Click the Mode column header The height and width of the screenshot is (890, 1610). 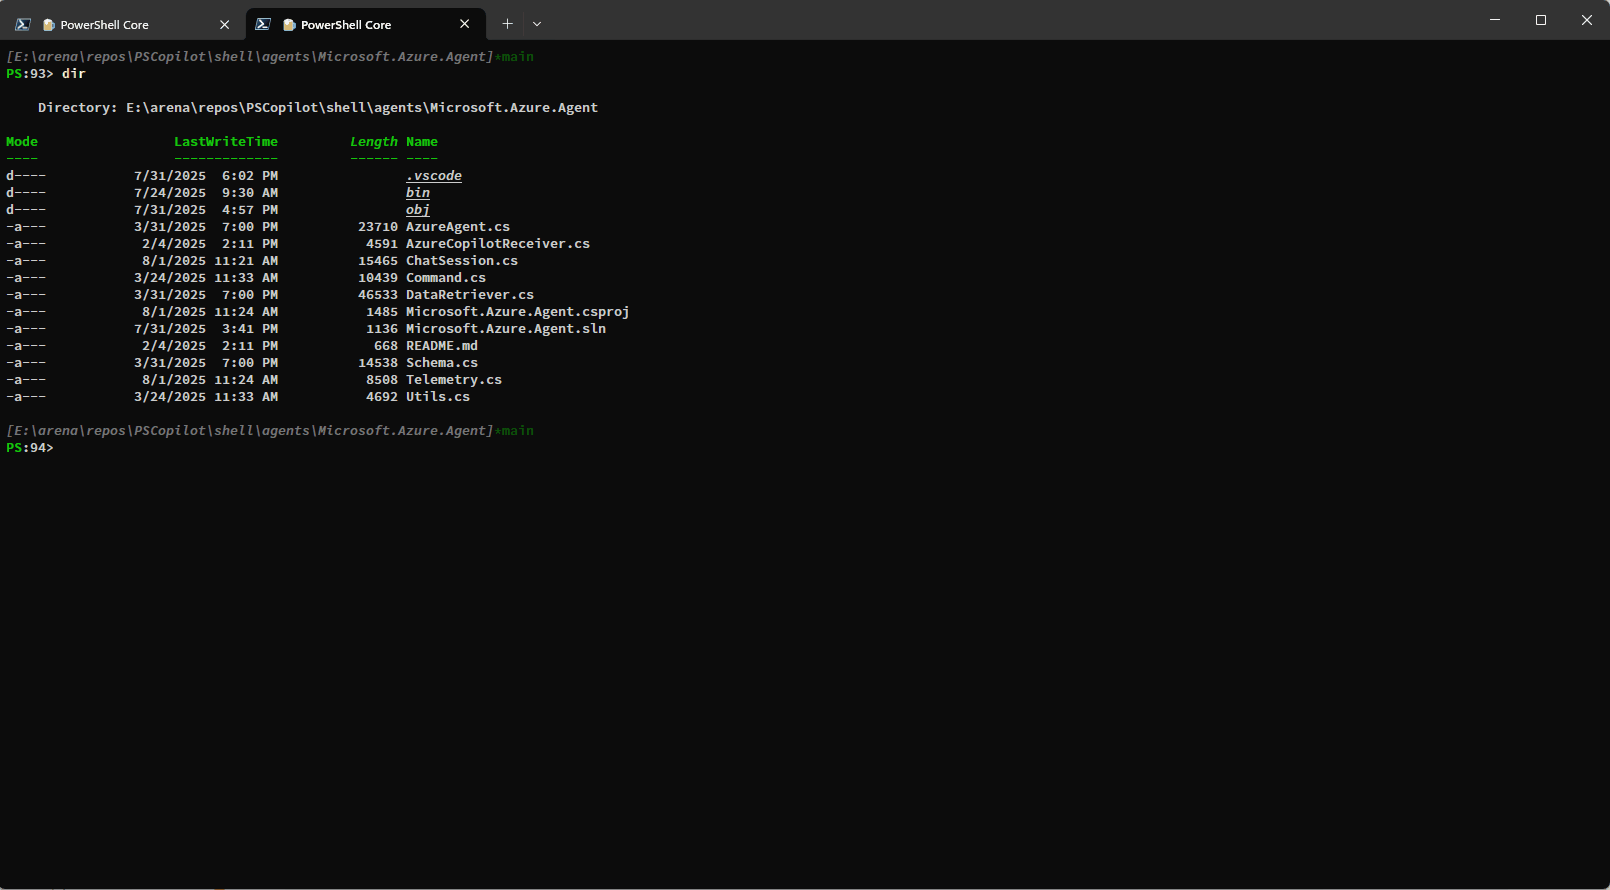(x=22, y=142)
